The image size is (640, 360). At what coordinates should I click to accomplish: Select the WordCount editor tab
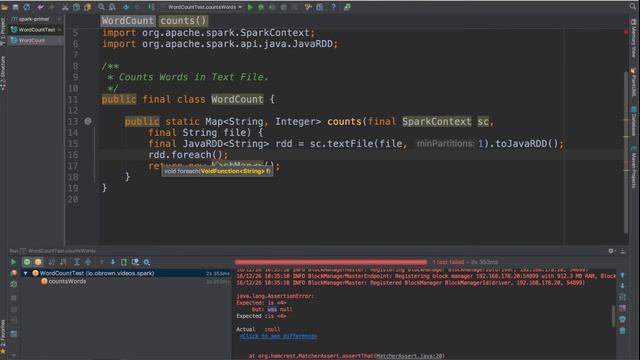pyautogui.click(x=36, y=40)
